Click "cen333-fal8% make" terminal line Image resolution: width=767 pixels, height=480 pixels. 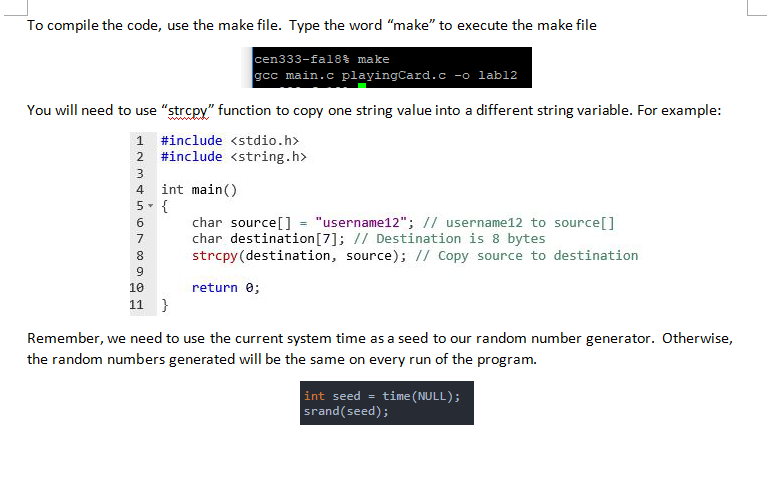pyautogui.click(x=322, y=59)
